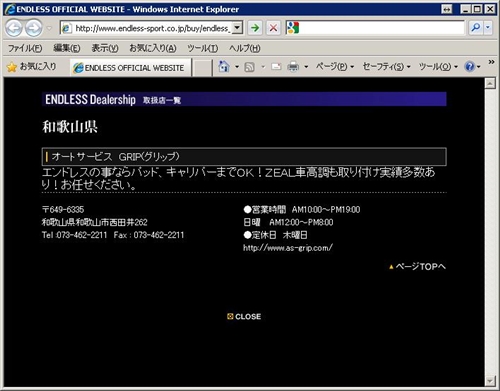Click the scrollbar down arrow
This screenshot has height=391, width=500.
click(x=490, y=380)
